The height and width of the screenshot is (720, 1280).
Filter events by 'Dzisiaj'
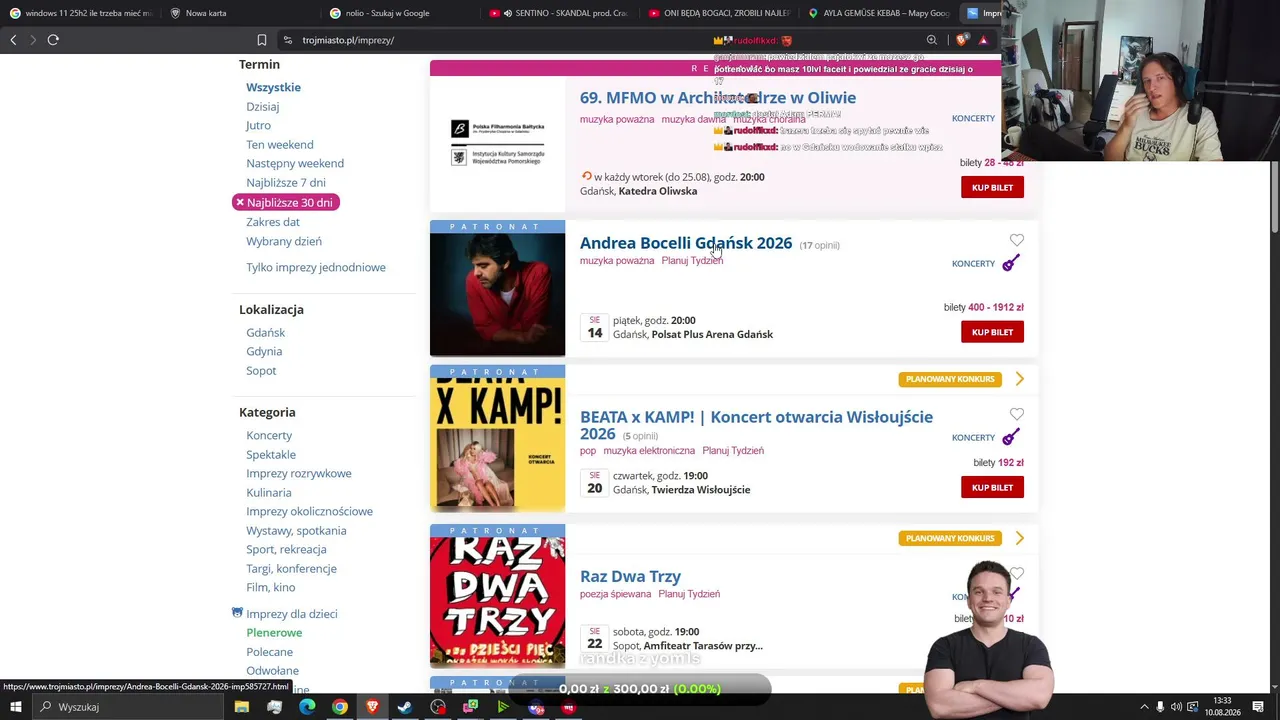pos(263,107)
